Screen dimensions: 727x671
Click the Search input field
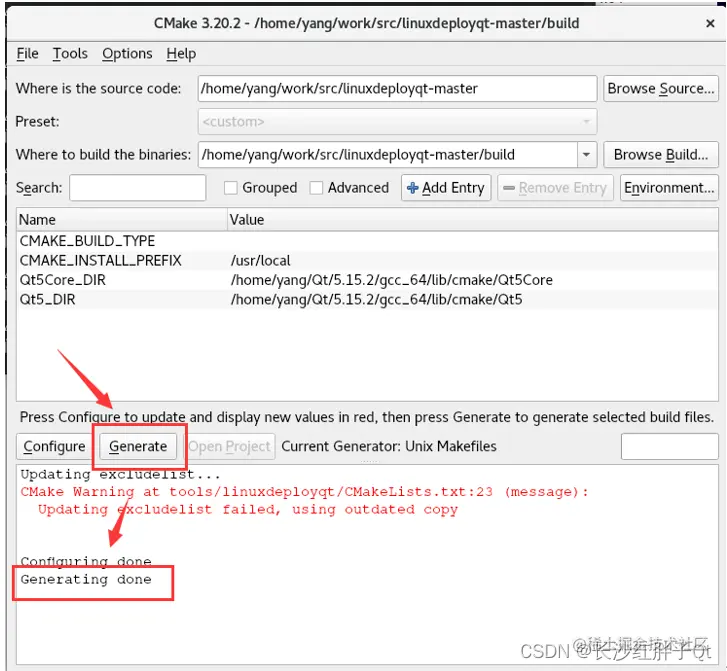138,188
